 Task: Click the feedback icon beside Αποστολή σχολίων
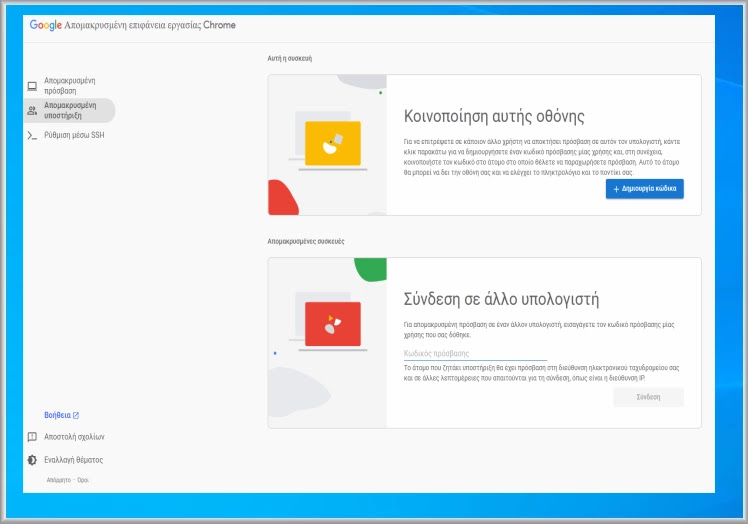tap(32, 437)
